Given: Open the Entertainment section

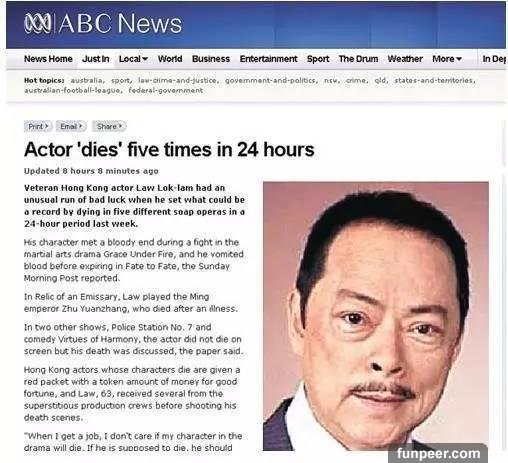Looking at the screenshot, I should click(268, 59).
